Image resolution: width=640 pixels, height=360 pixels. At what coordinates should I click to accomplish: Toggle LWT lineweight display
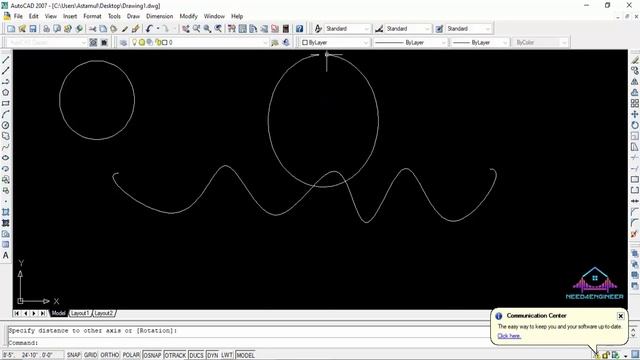227,355
